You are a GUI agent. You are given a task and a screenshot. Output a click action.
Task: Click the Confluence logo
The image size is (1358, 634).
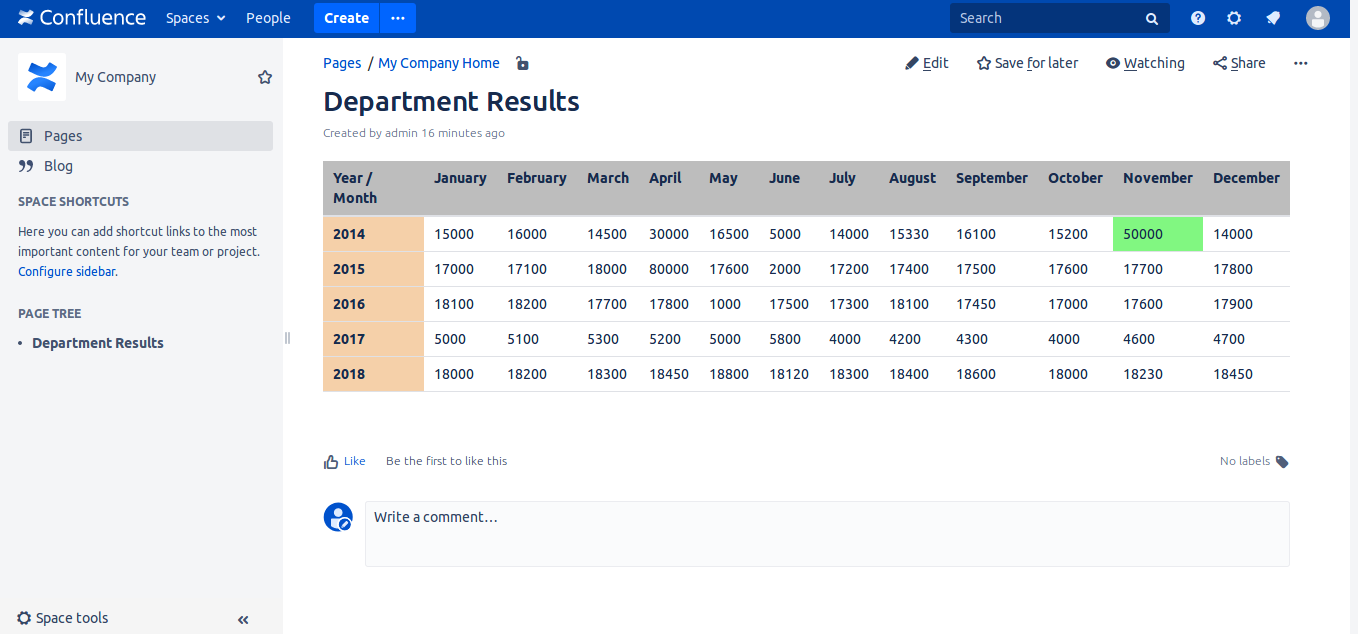click(x=82, y=18)
